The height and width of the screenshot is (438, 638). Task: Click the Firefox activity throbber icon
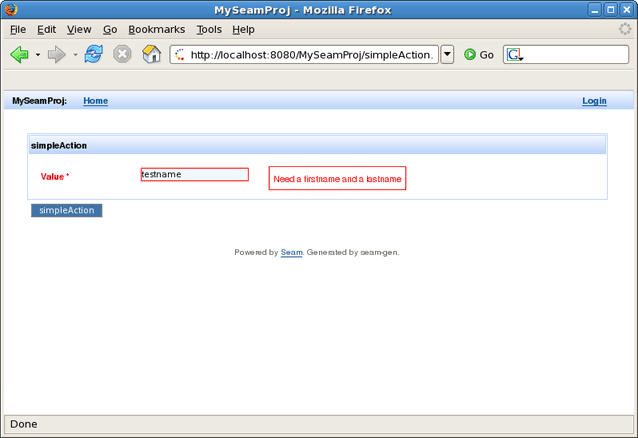pos(625,29)
